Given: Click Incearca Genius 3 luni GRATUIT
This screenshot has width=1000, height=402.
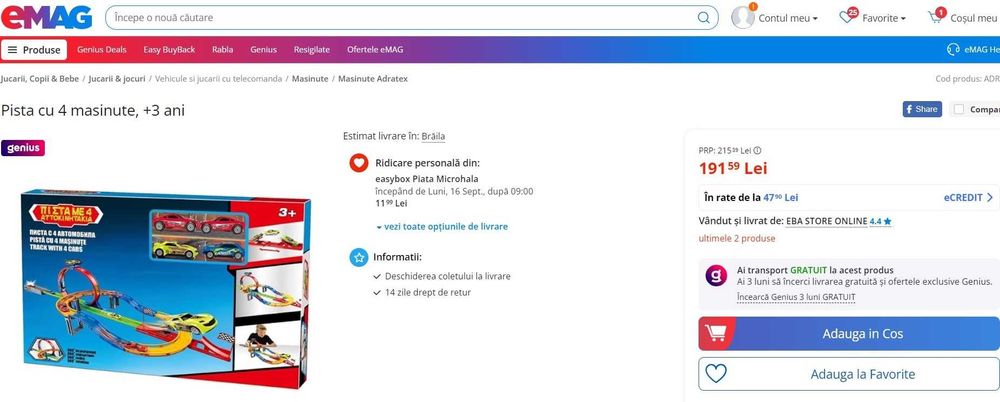Looking at the screenshot, I should point(796,297).
